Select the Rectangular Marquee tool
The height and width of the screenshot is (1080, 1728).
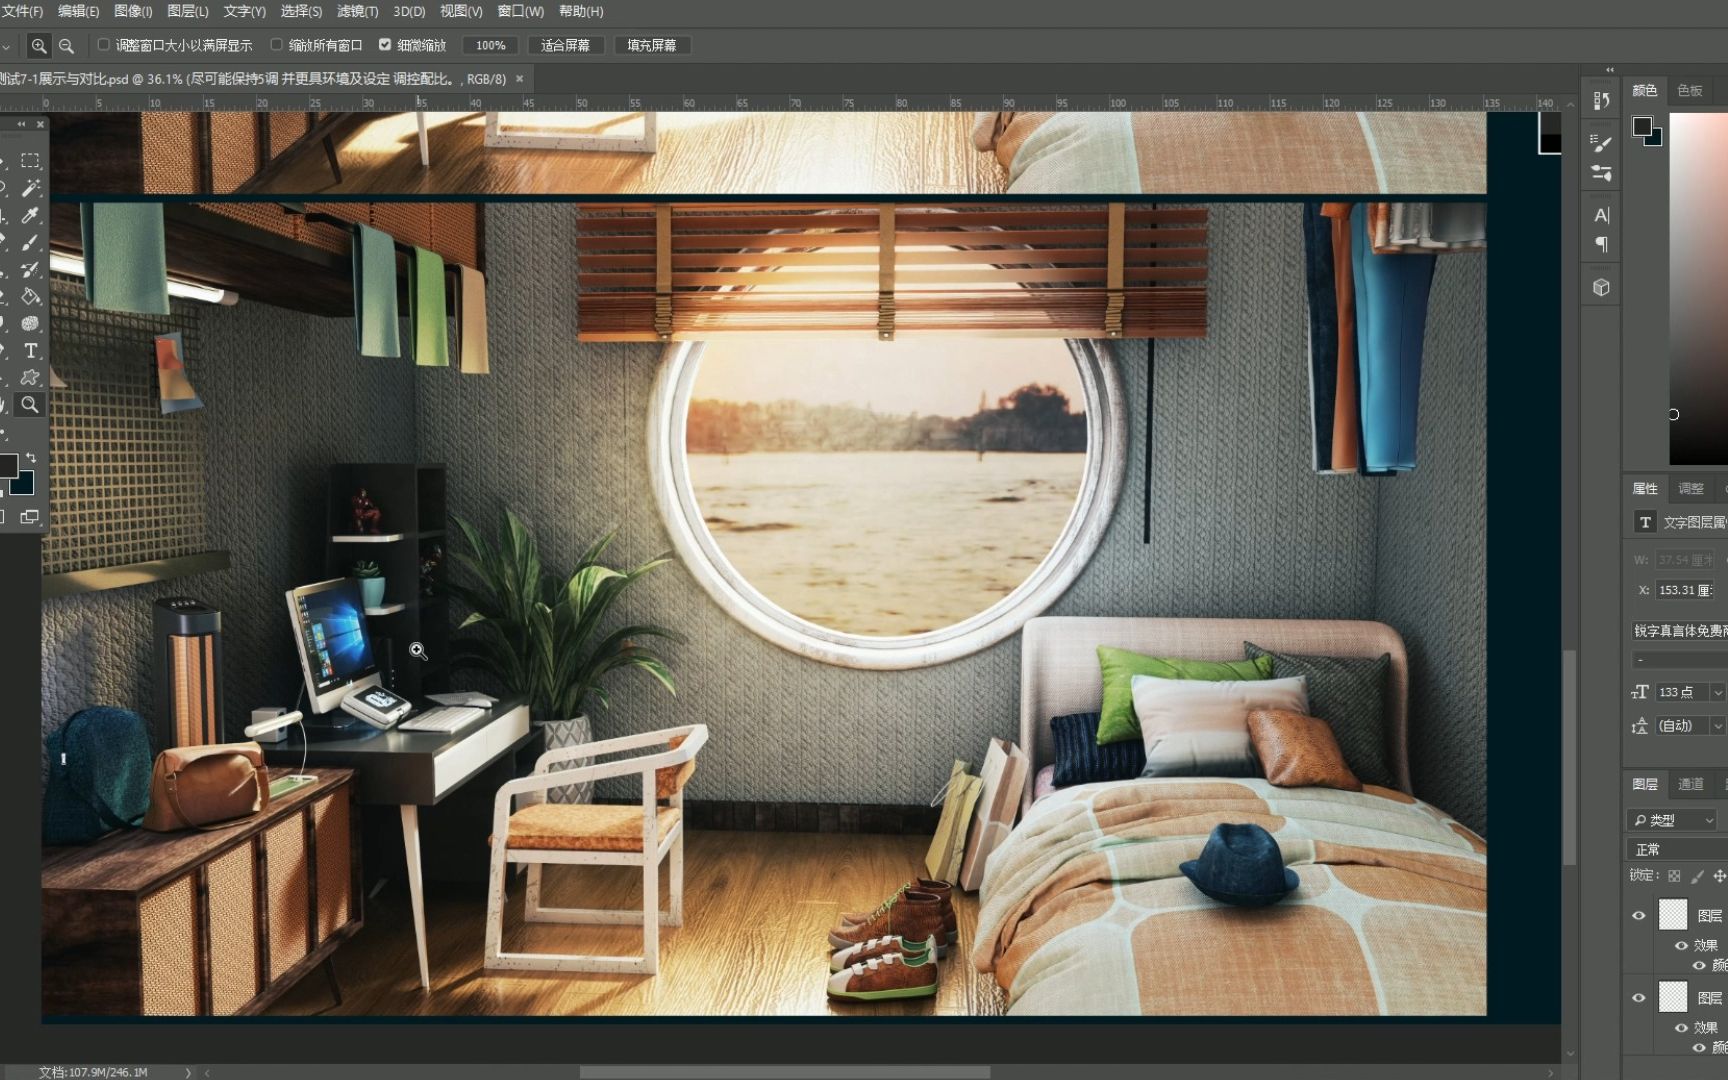pos(30,160)
